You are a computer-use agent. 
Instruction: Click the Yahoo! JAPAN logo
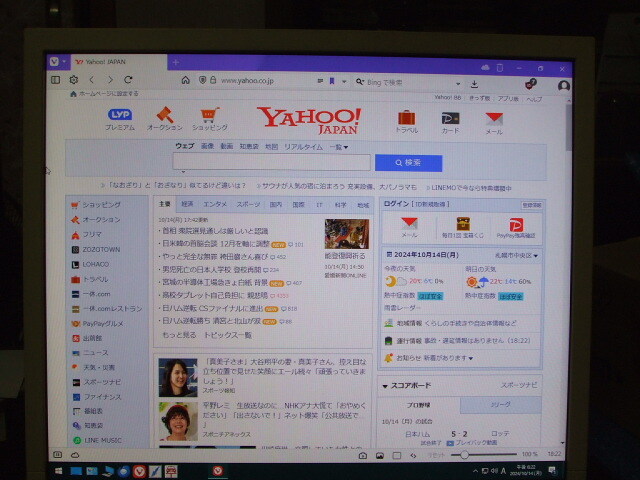tap(309, 121)
